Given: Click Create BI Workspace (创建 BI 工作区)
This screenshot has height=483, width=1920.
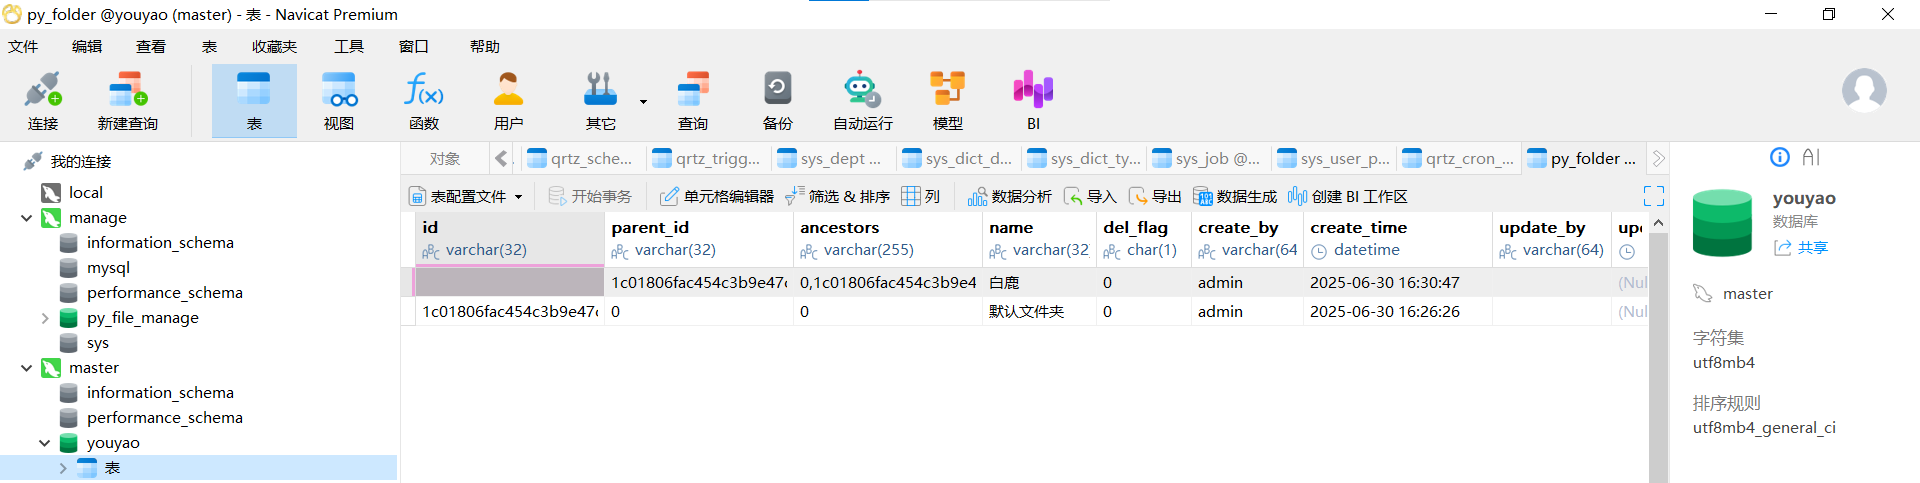Looking at the screenshot, I should [x=1348, y=197].
